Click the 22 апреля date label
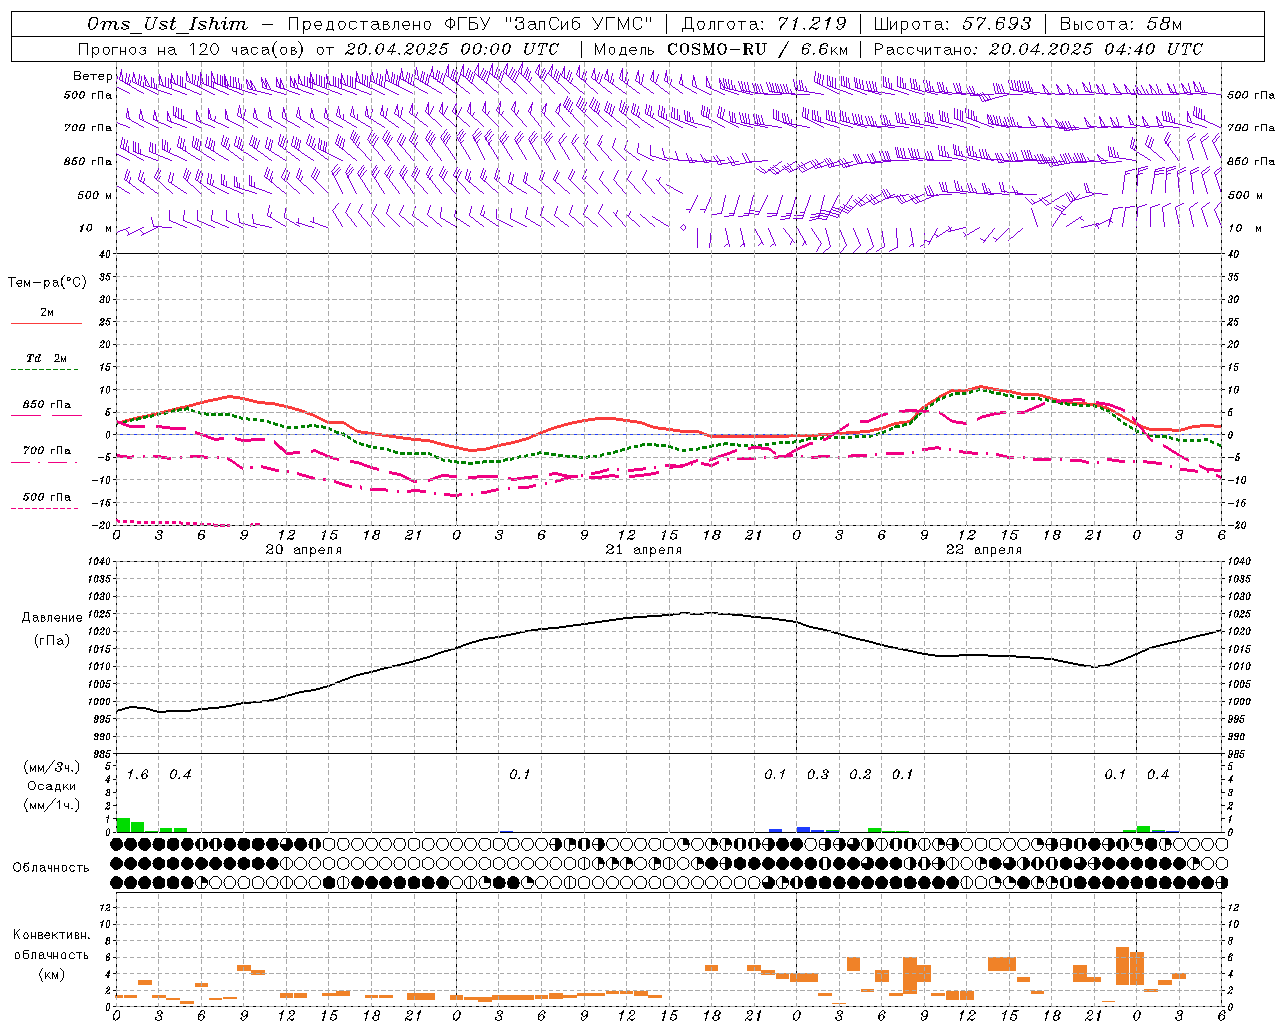 point(983,549)
